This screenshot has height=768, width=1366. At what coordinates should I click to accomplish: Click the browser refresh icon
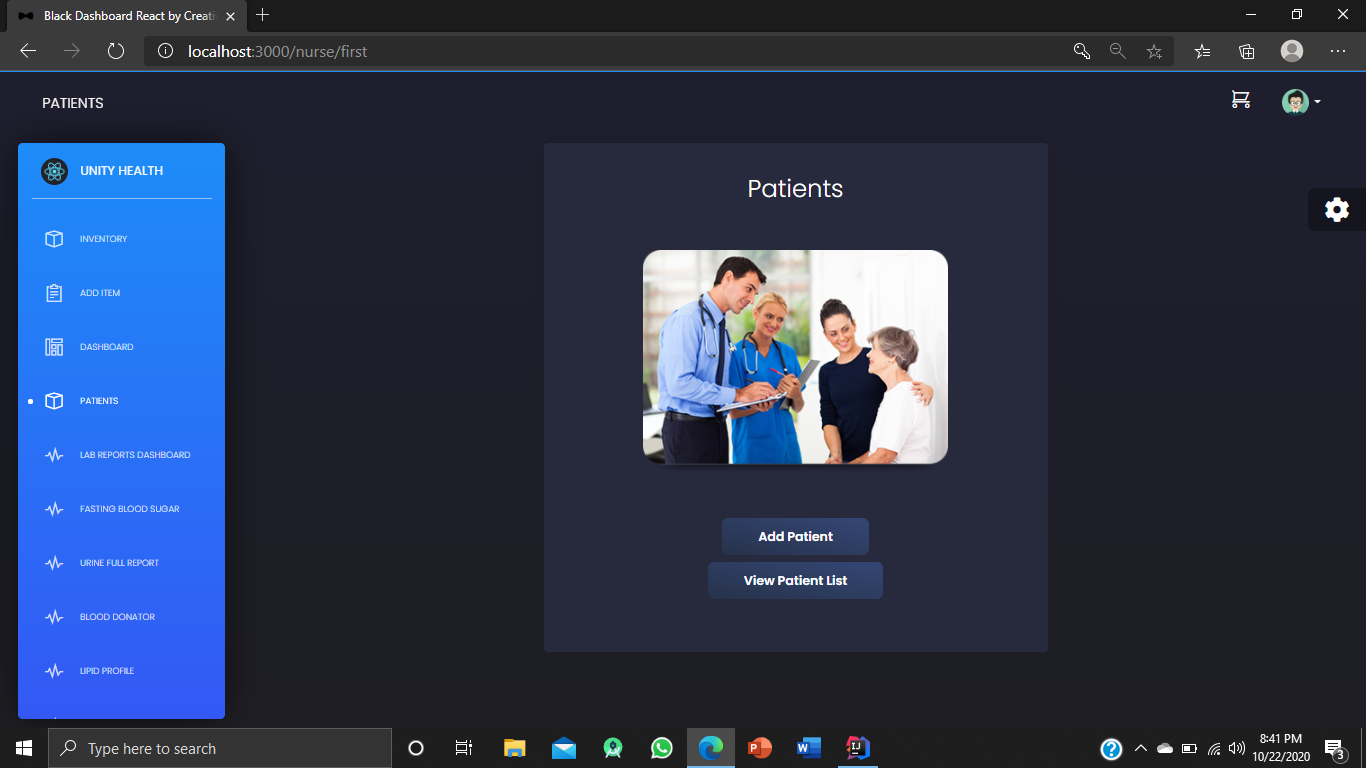(x=116, y=51)
